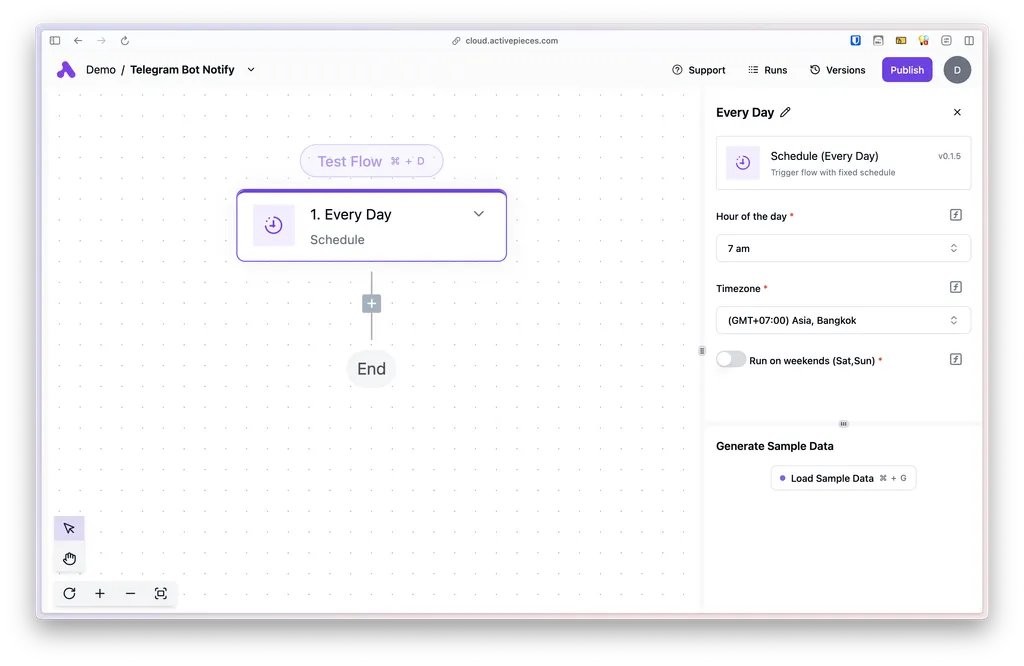Open Versions history
This screenshot has width=1024, height=666.
(838, 70)
